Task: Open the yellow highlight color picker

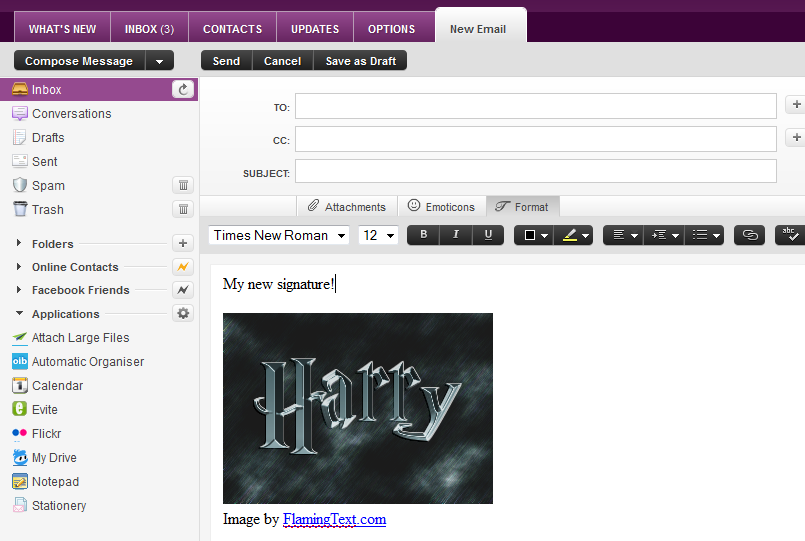Action: [576, 235]
